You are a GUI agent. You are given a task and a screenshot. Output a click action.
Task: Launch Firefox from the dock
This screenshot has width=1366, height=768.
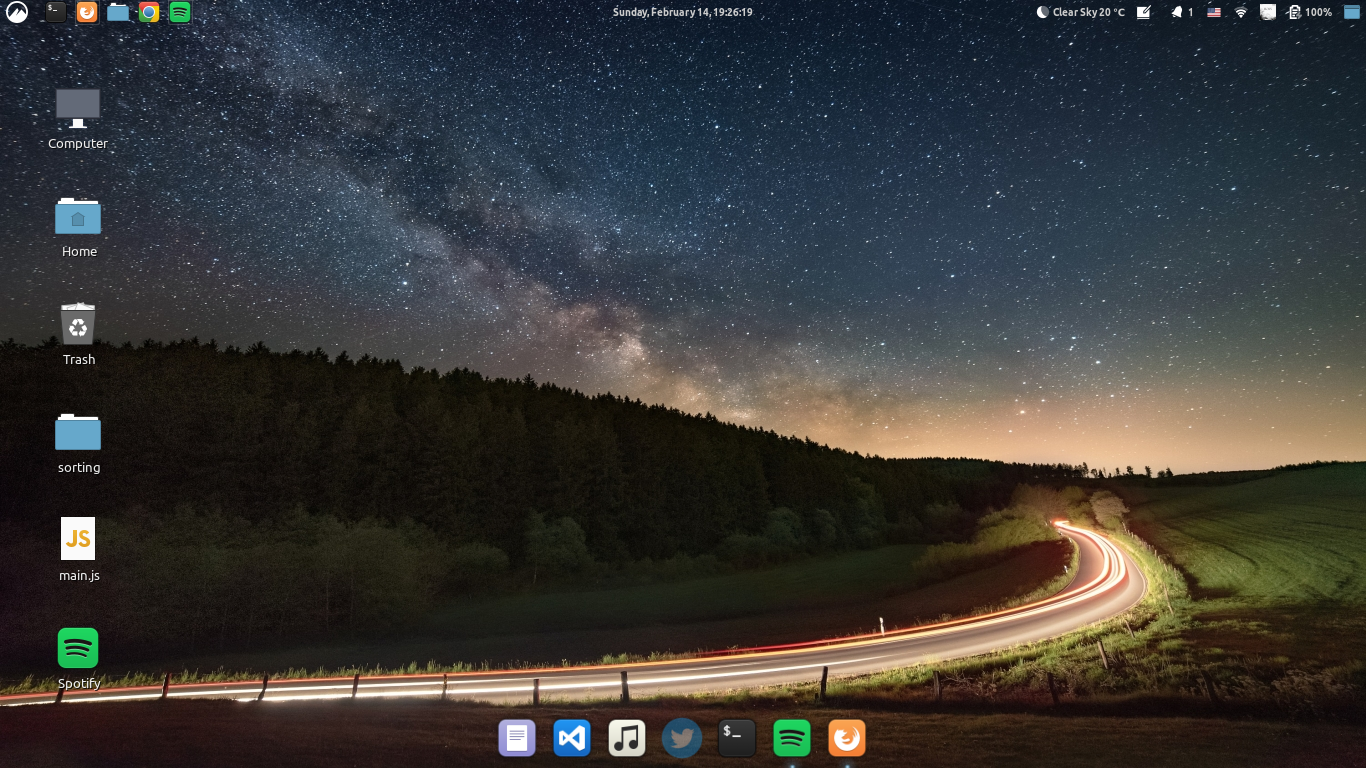tap(846, 737)
